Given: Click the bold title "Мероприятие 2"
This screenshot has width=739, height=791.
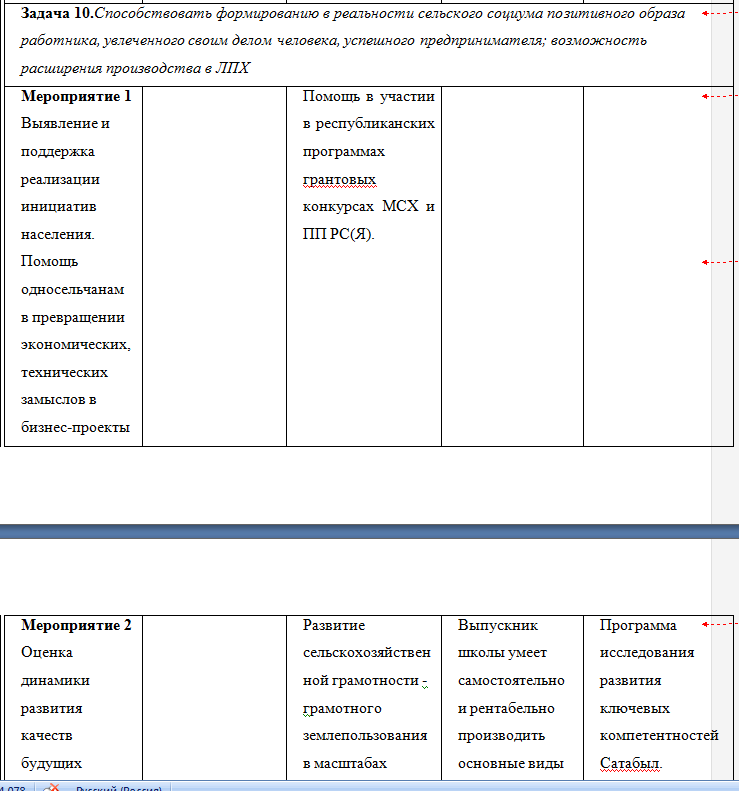Looking at the screenshot, I should tap(76, 625).
